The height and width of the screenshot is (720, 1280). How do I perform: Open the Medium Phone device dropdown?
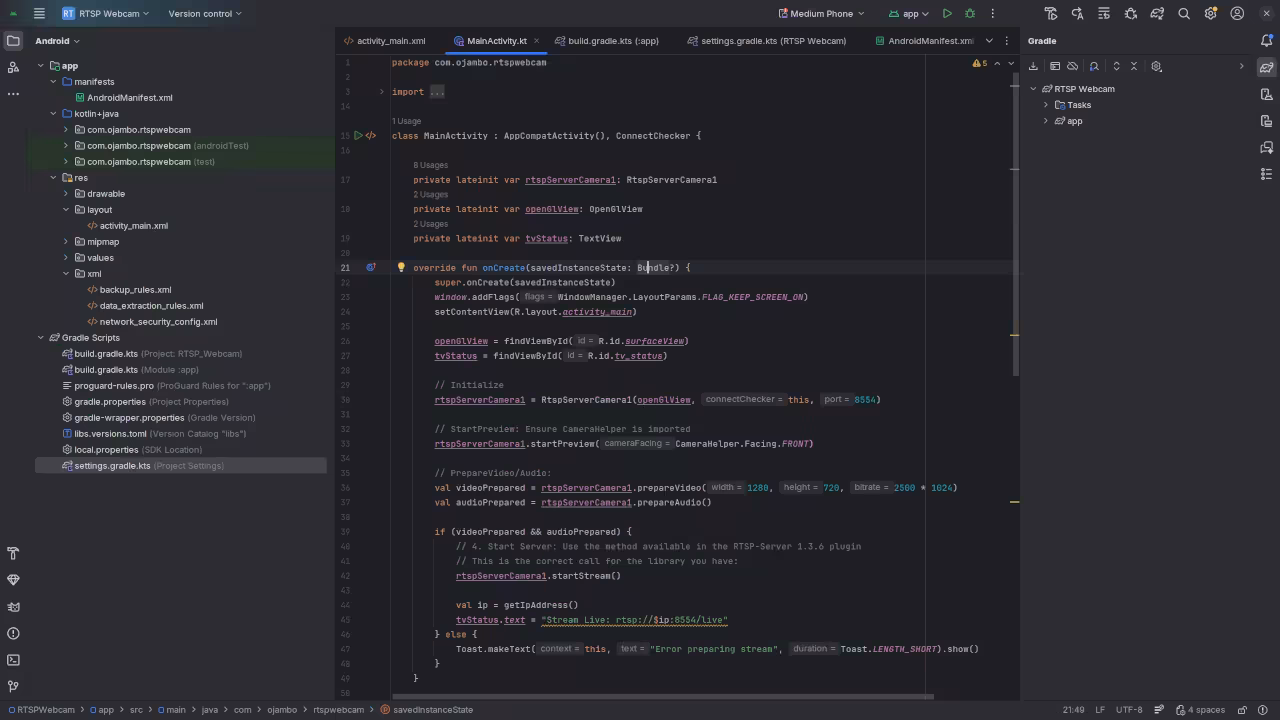(822, 14)
